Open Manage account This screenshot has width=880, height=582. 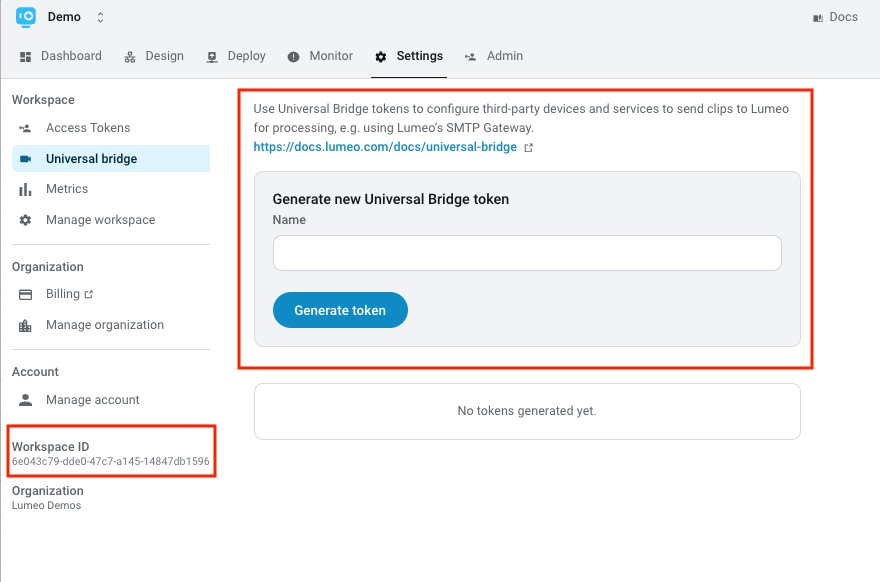tap(111, 400)
